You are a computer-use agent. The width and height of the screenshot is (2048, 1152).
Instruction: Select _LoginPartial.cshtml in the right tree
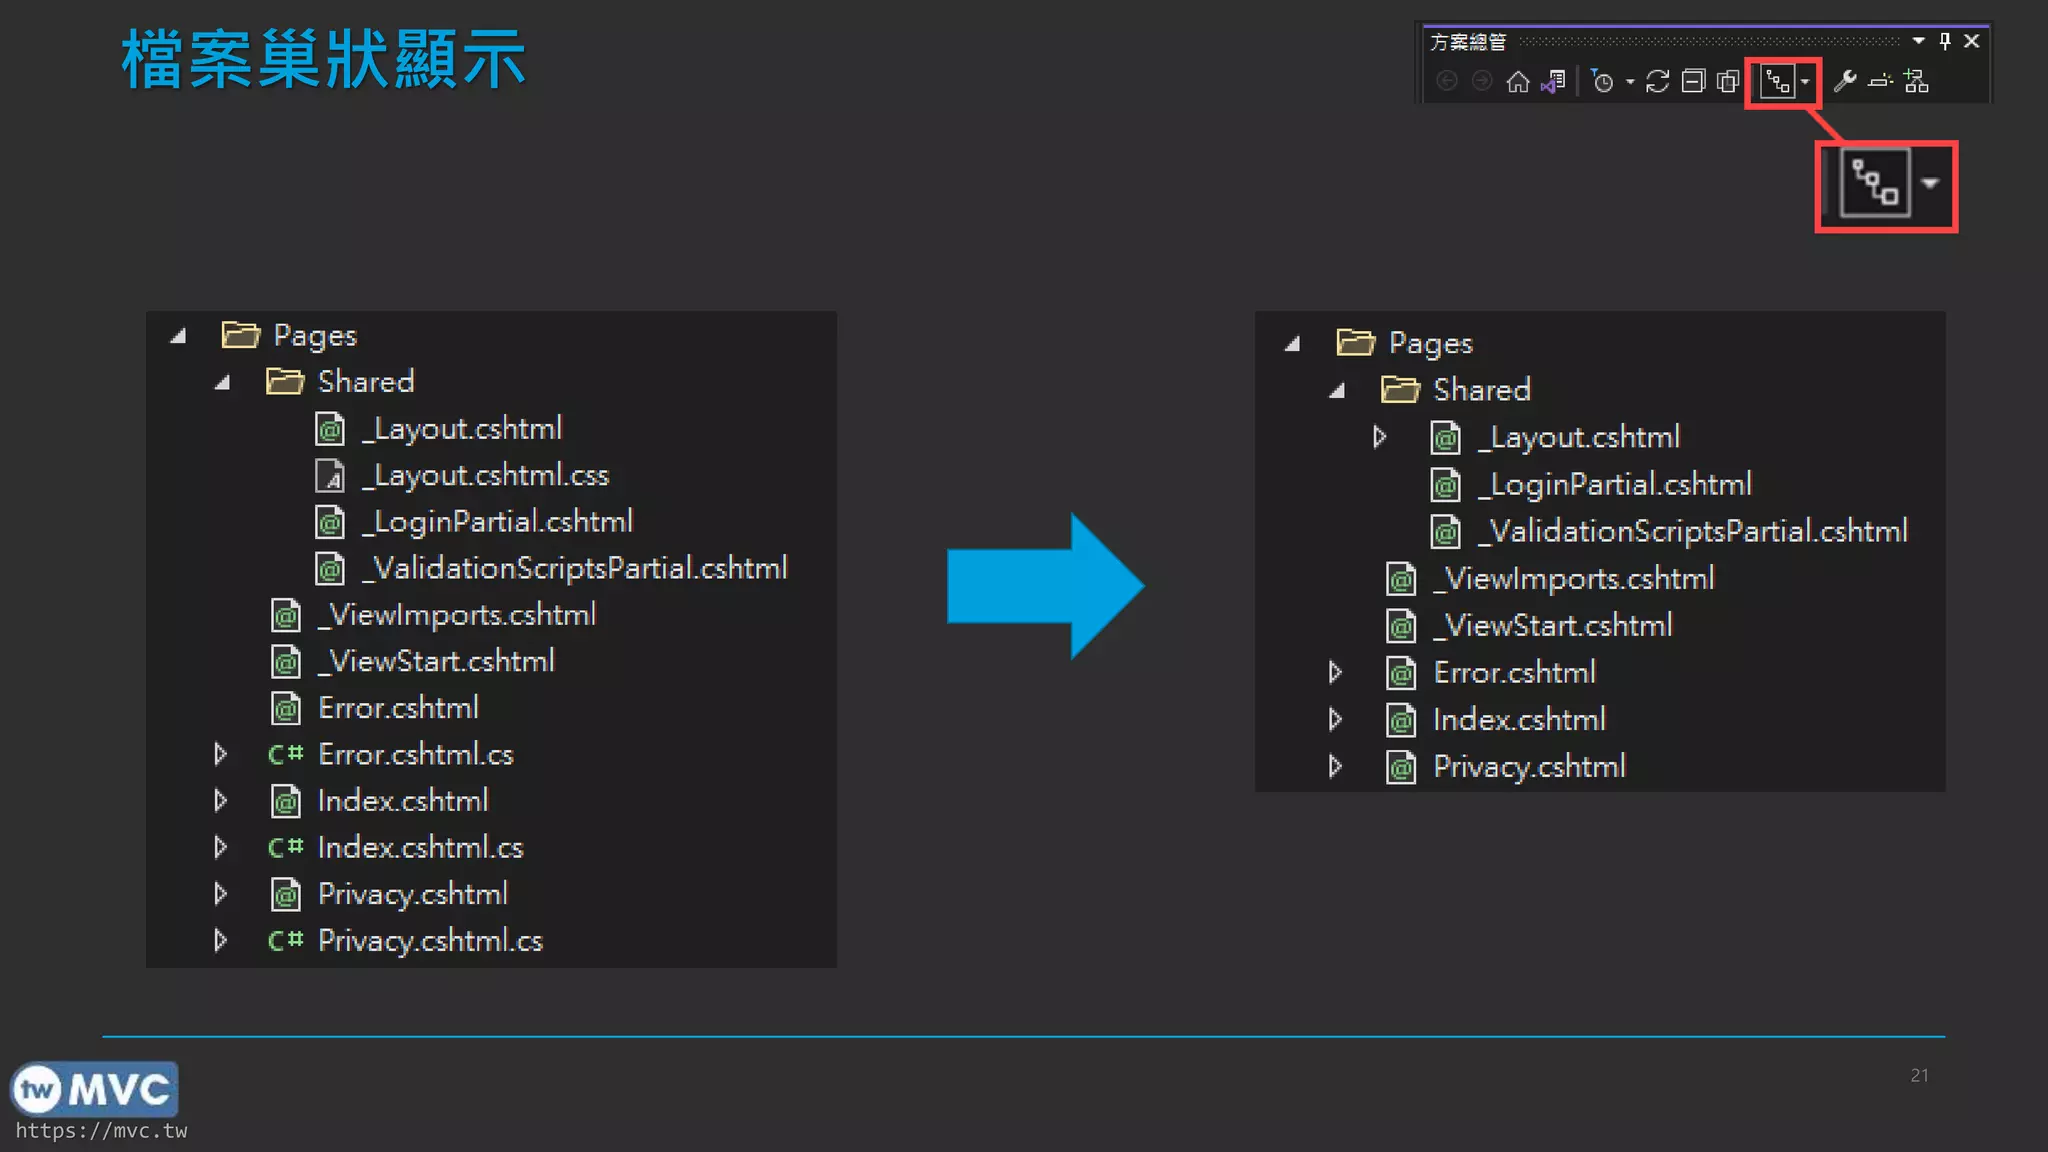(1615, 484)
